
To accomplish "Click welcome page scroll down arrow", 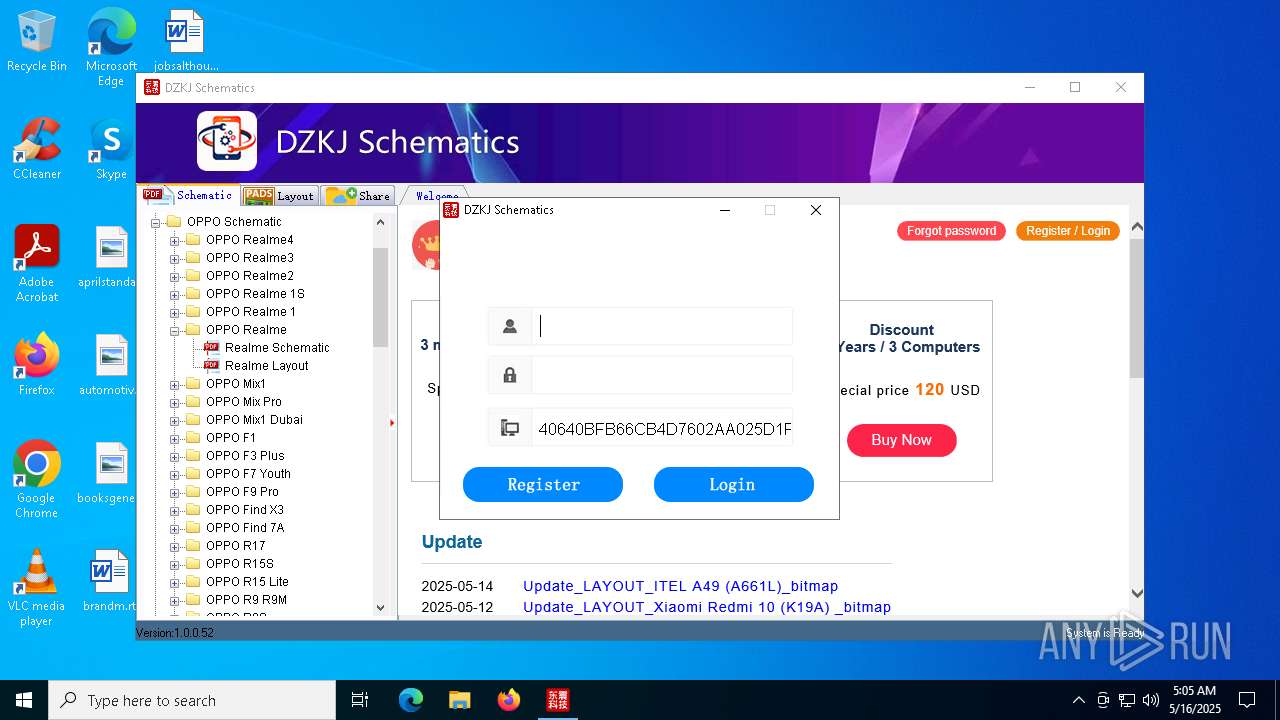I will click(x=1137, y=593).
